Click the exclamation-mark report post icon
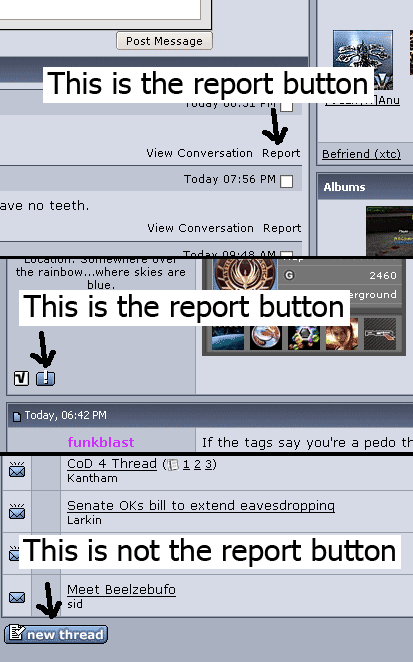 45,378
